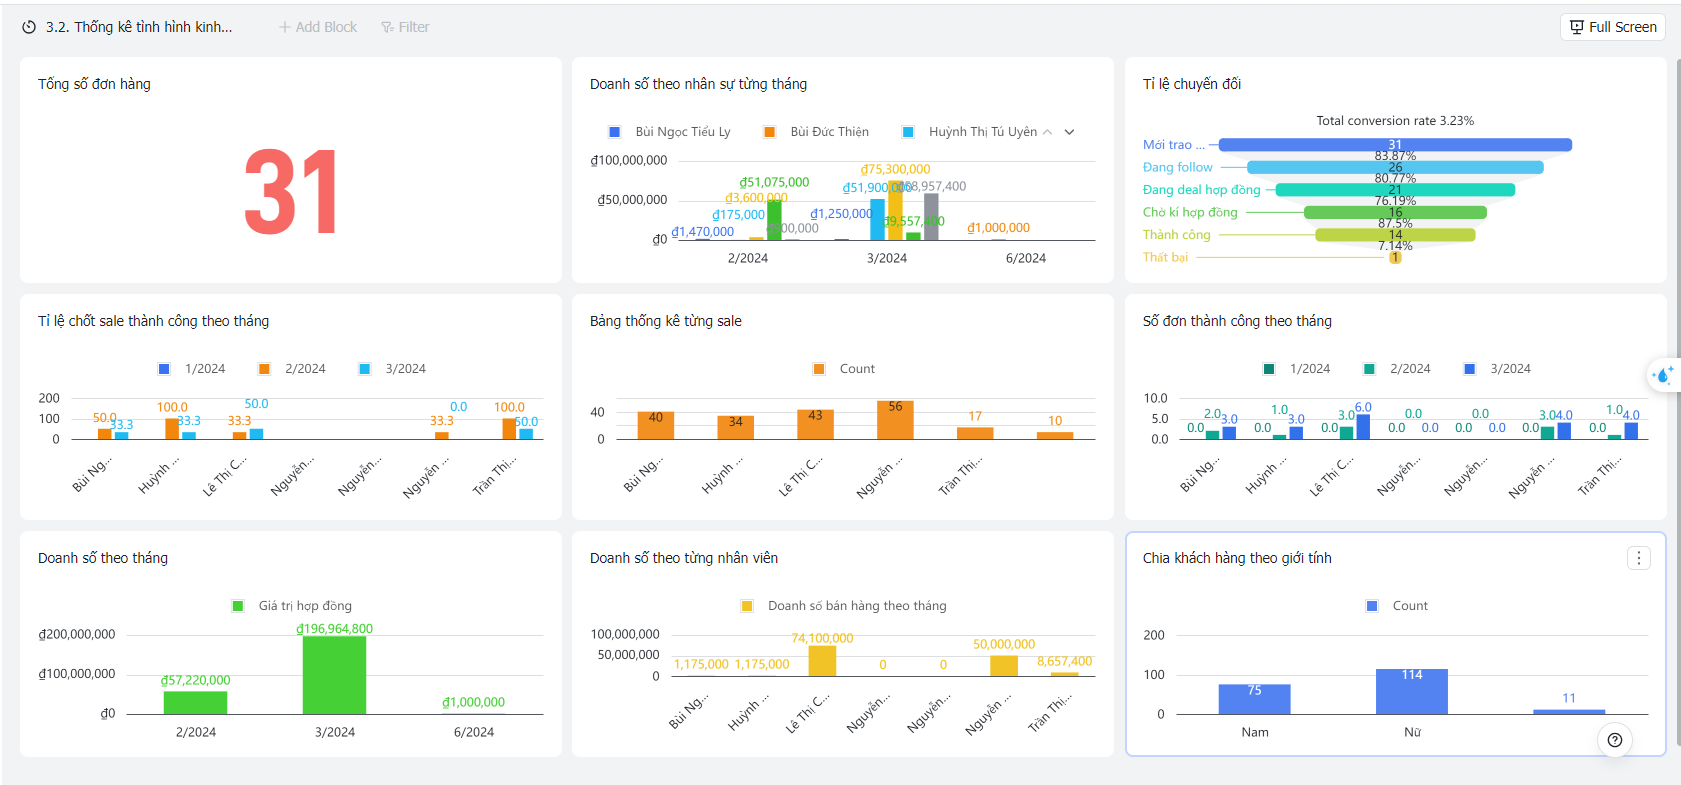Click the vertical scrollbar on the right edge
This screenshot has height=785, width=1681.
(1678, 400)
